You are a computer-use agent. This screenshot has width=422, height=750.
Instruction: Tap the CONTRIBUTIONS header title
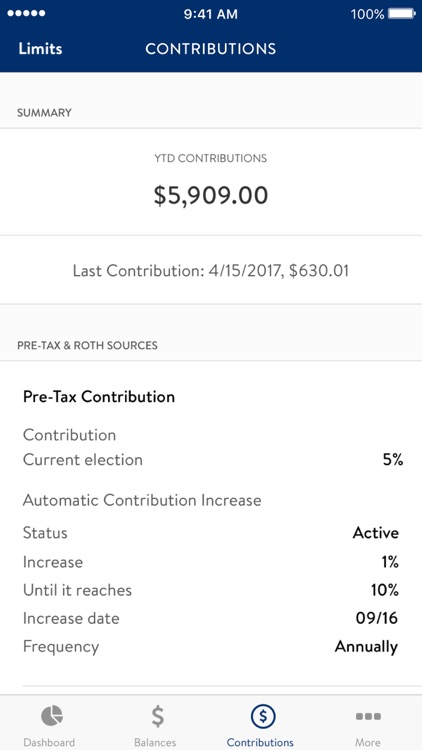(x=211, y=49)
